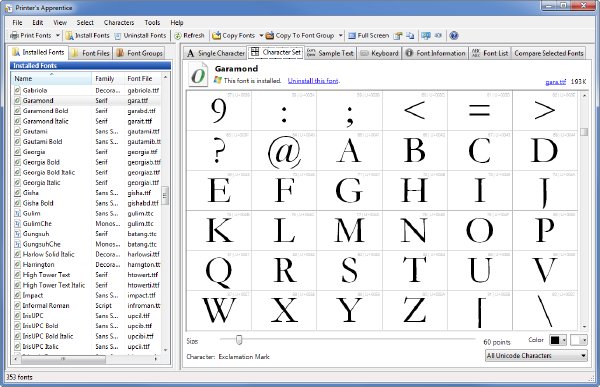The image size is (600, 387).
Task: Select Garamond Italic font row
Action: click(86, 121)
